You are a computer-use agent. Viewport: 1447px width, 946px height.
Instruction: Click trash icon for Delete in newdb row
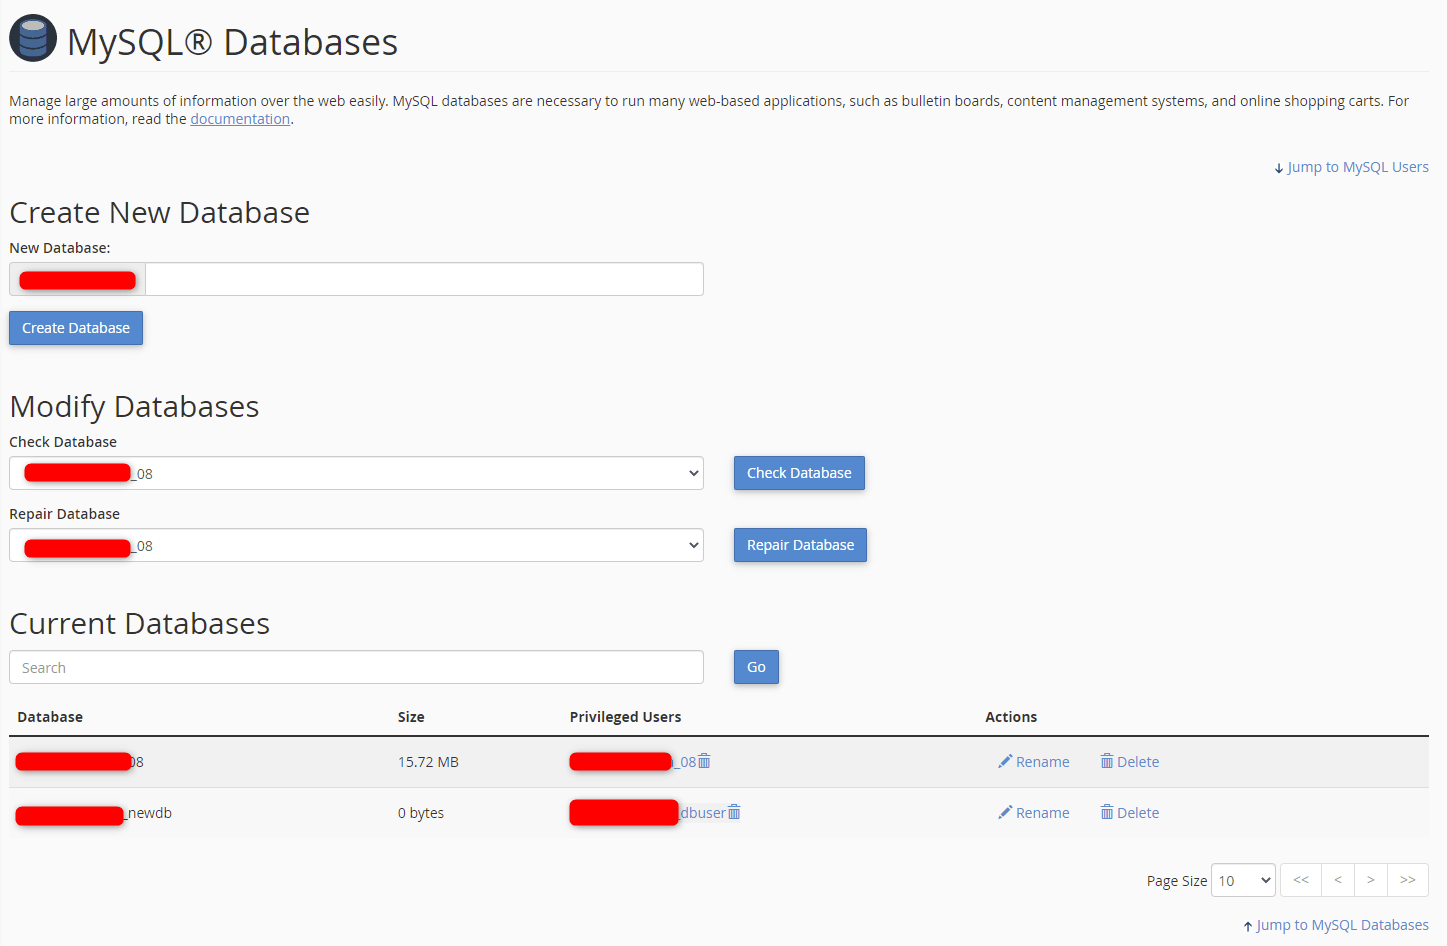pyautogui.click(x=1107, y=812)
